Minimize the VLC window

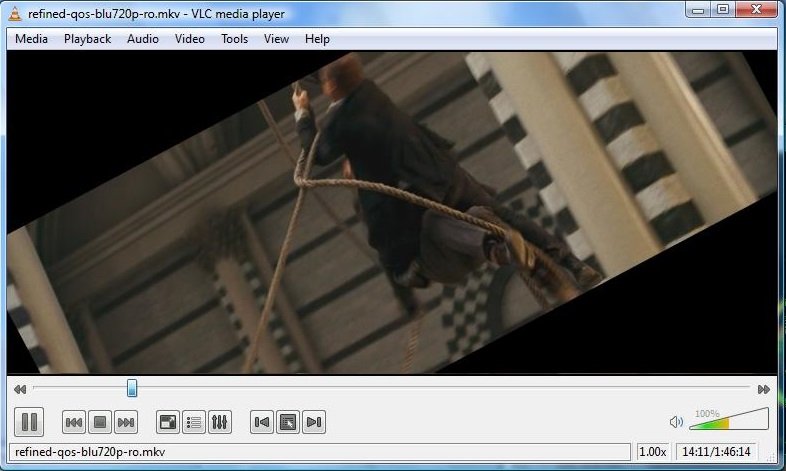click(x=698, y=10)
